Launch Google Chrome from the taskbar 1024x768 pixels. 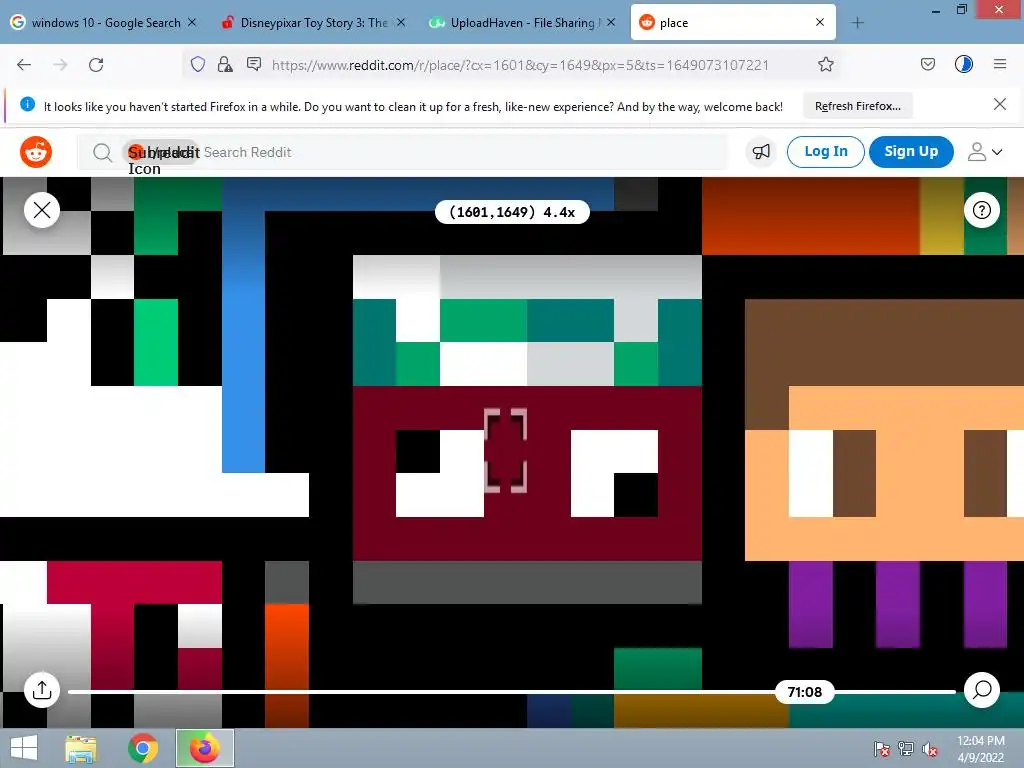143,748
